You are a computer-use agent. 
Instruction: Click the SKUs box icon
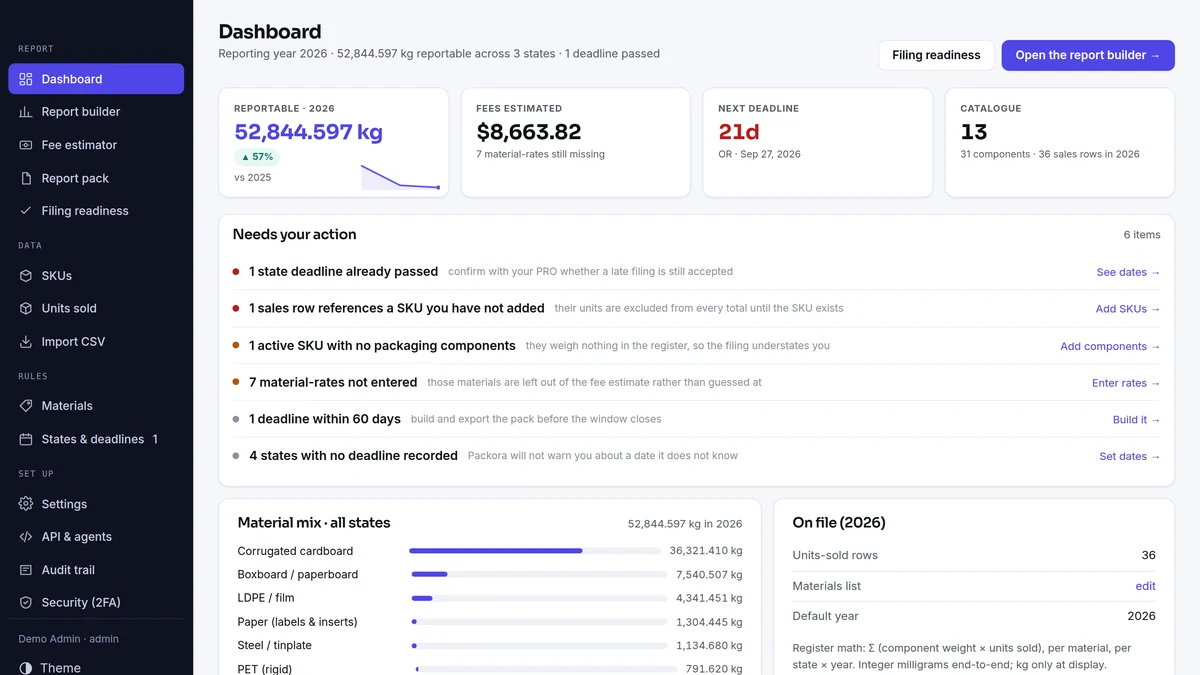26,276
